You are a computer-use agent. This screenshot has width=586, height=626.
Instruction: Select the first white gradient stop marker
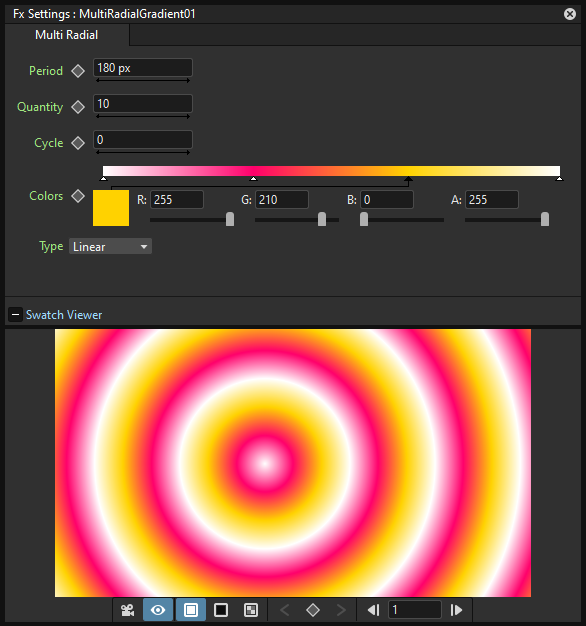(103, 178)
